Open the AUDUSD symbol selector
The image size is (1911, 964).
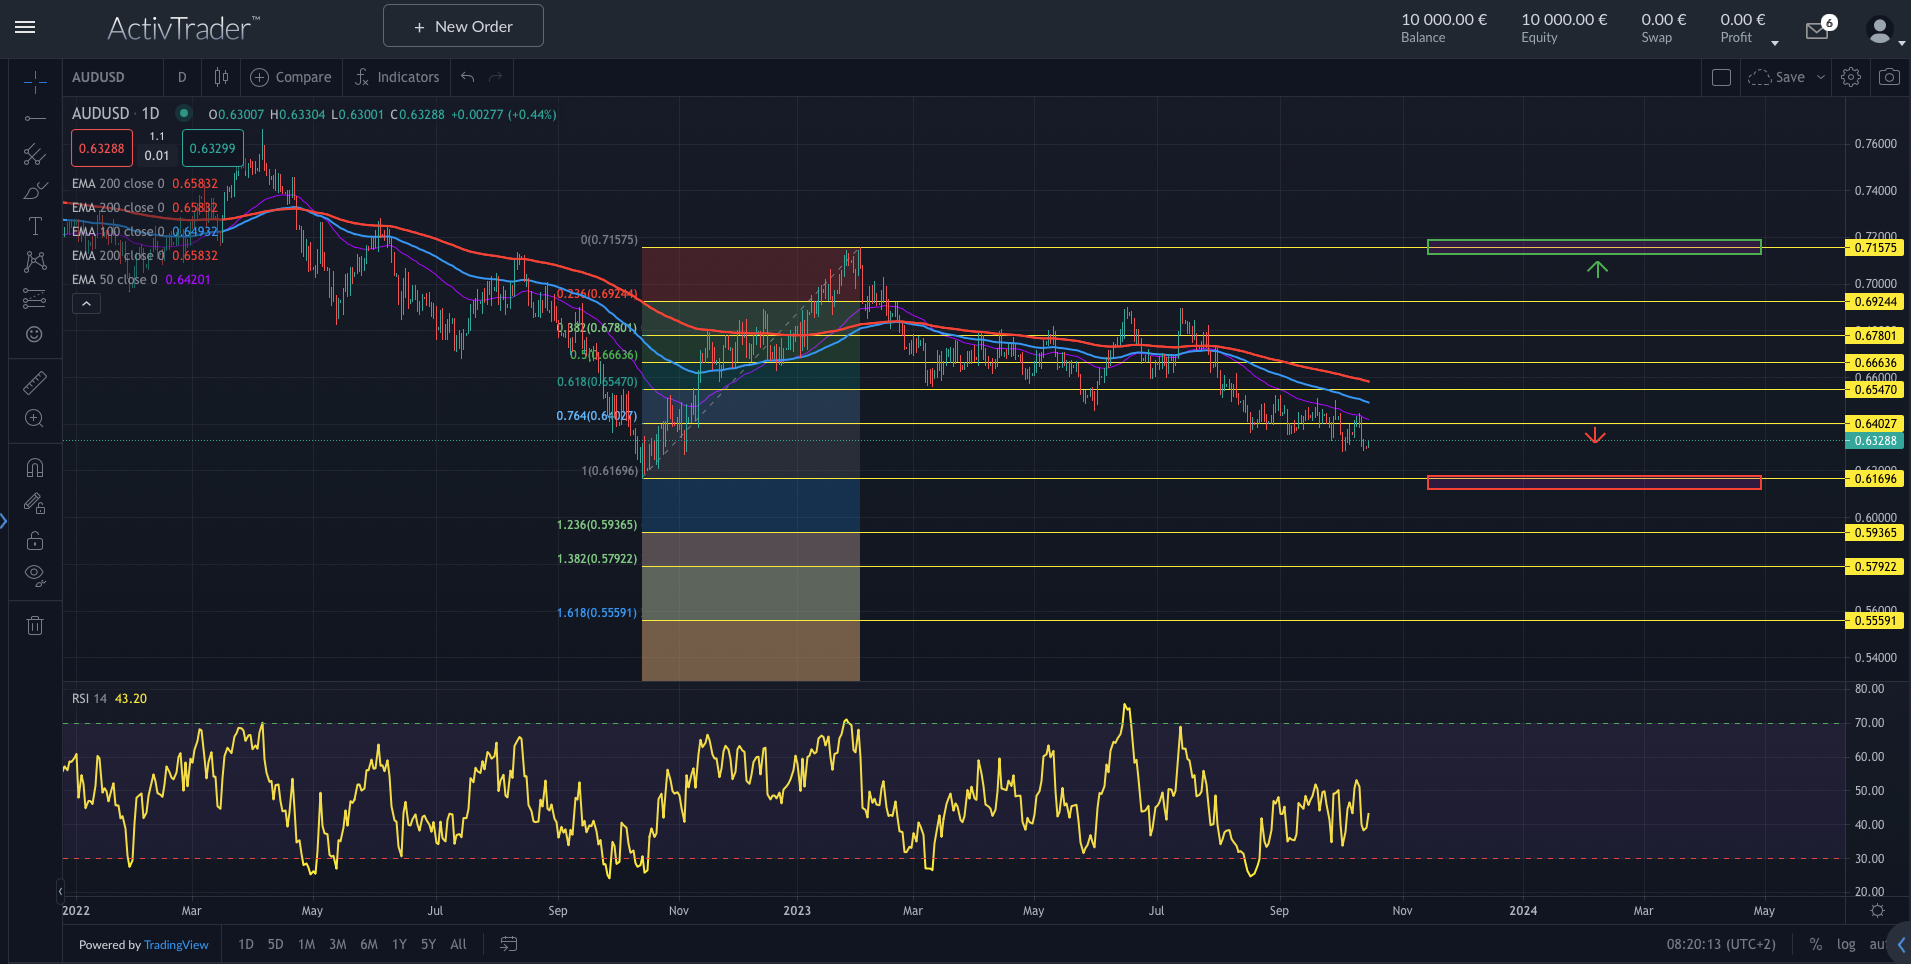tap(96, 76)
